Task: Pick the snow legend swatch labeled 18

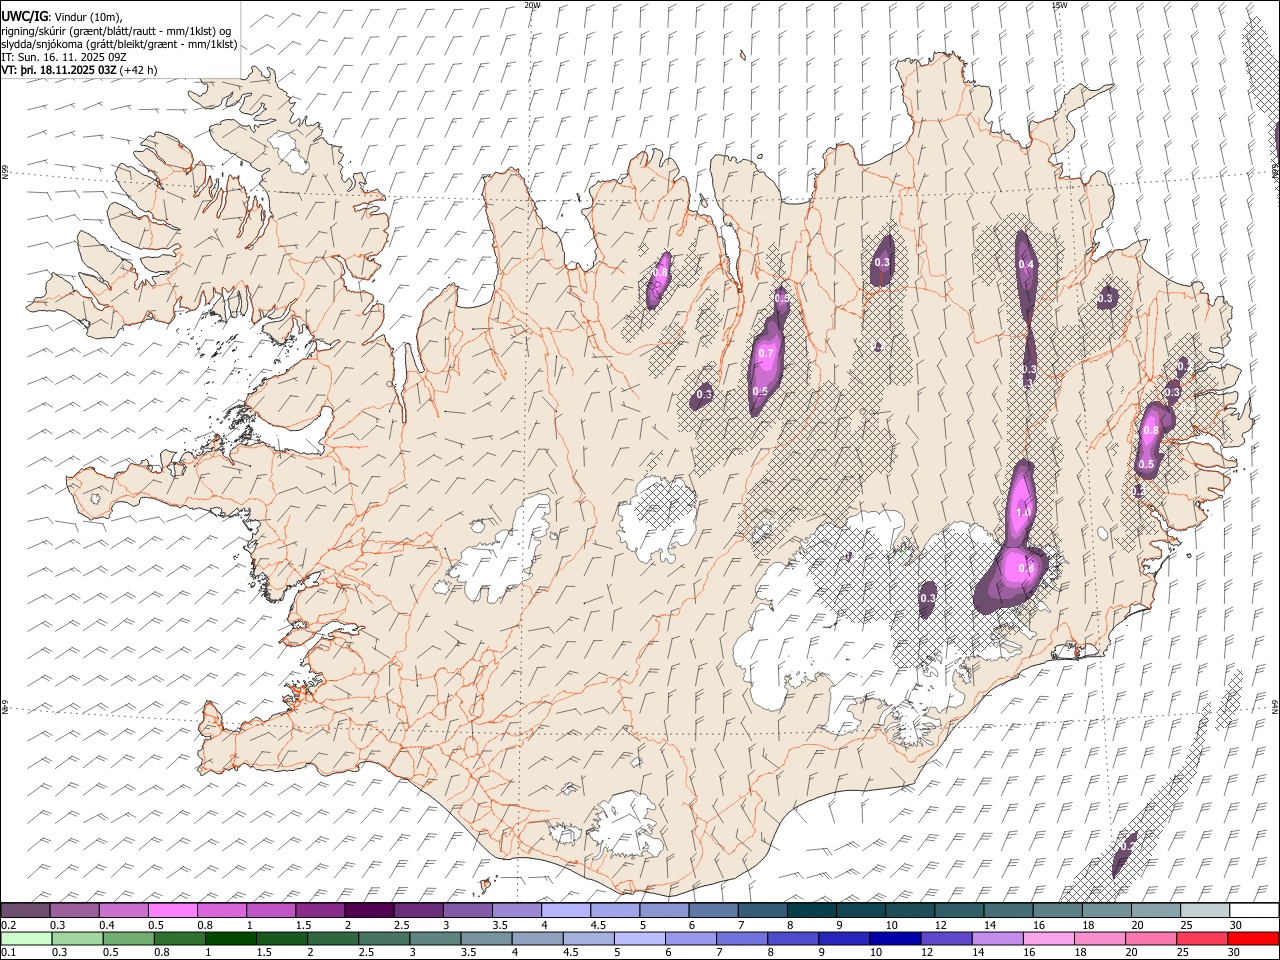Action: [1106, 910]
